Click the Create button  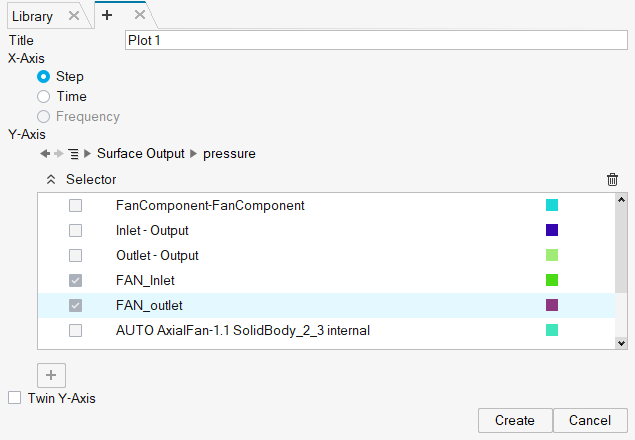pos(515,420)
